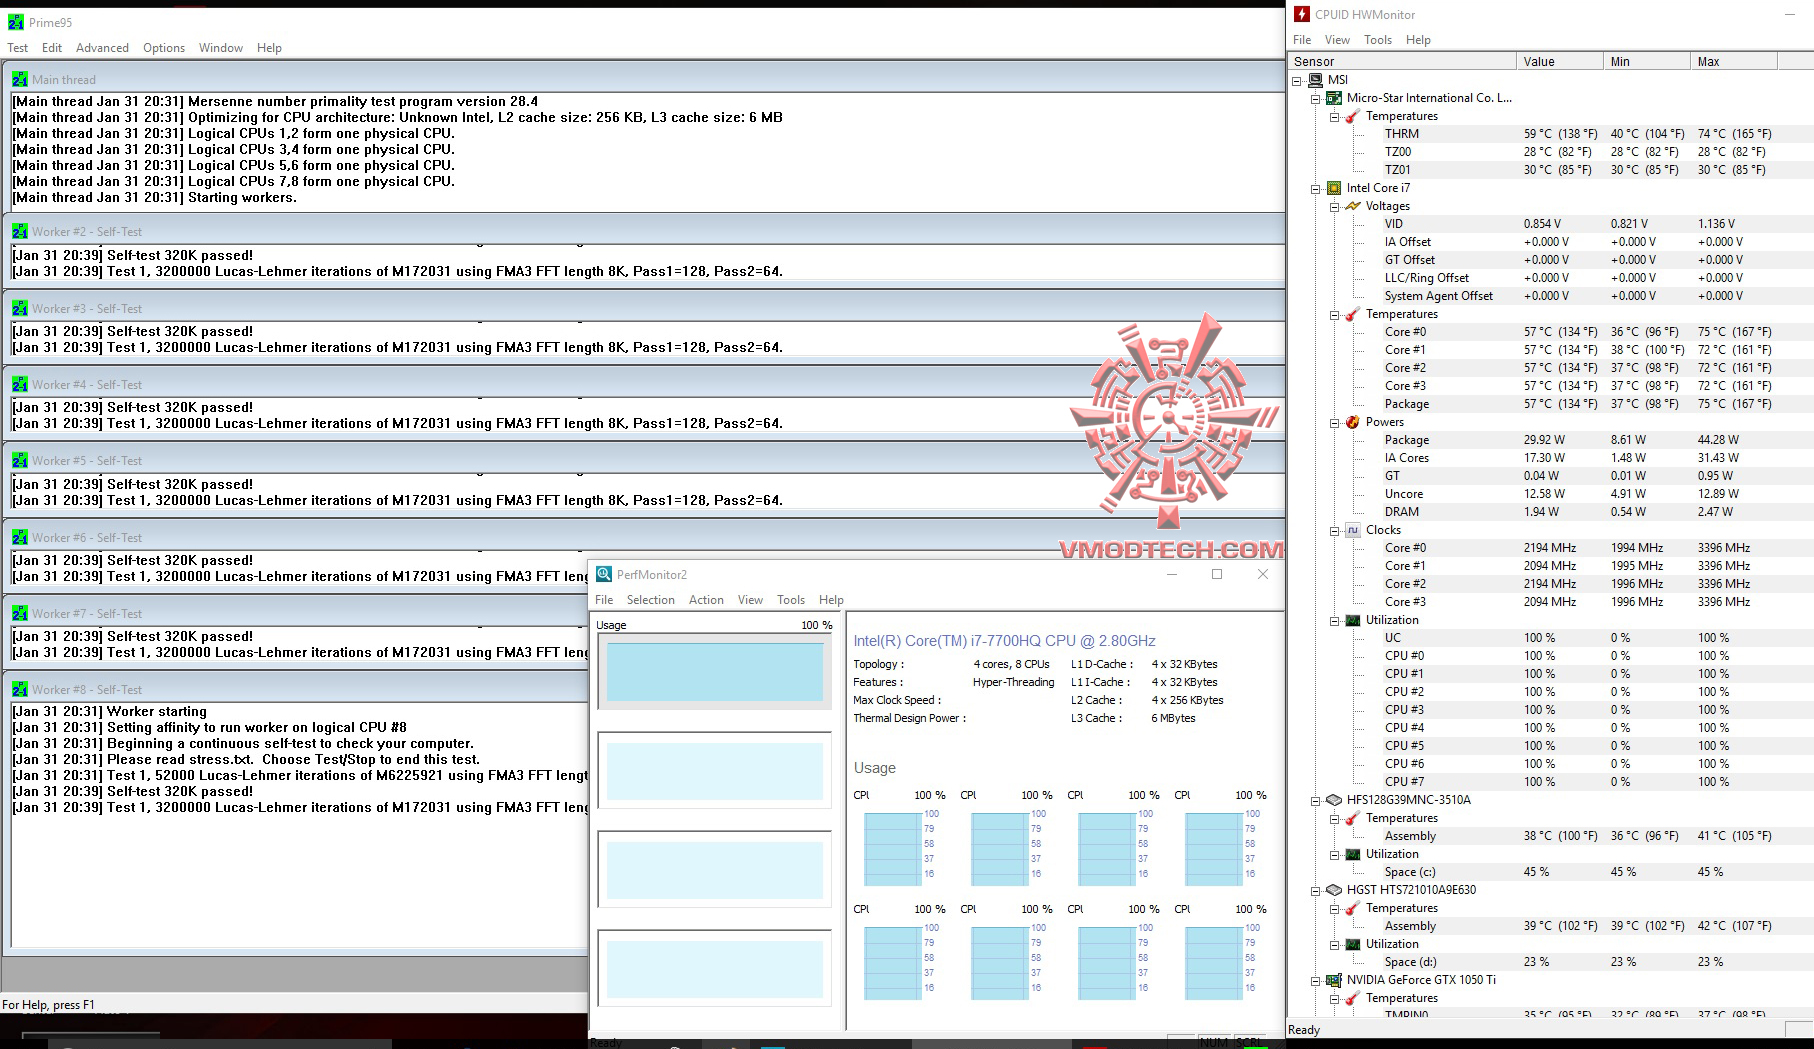This screenshot has height=1049, width=1814.
Task: Click the HFS128G39MNC drive icon
Action: pyautogui.click(x=1334, y=800)
